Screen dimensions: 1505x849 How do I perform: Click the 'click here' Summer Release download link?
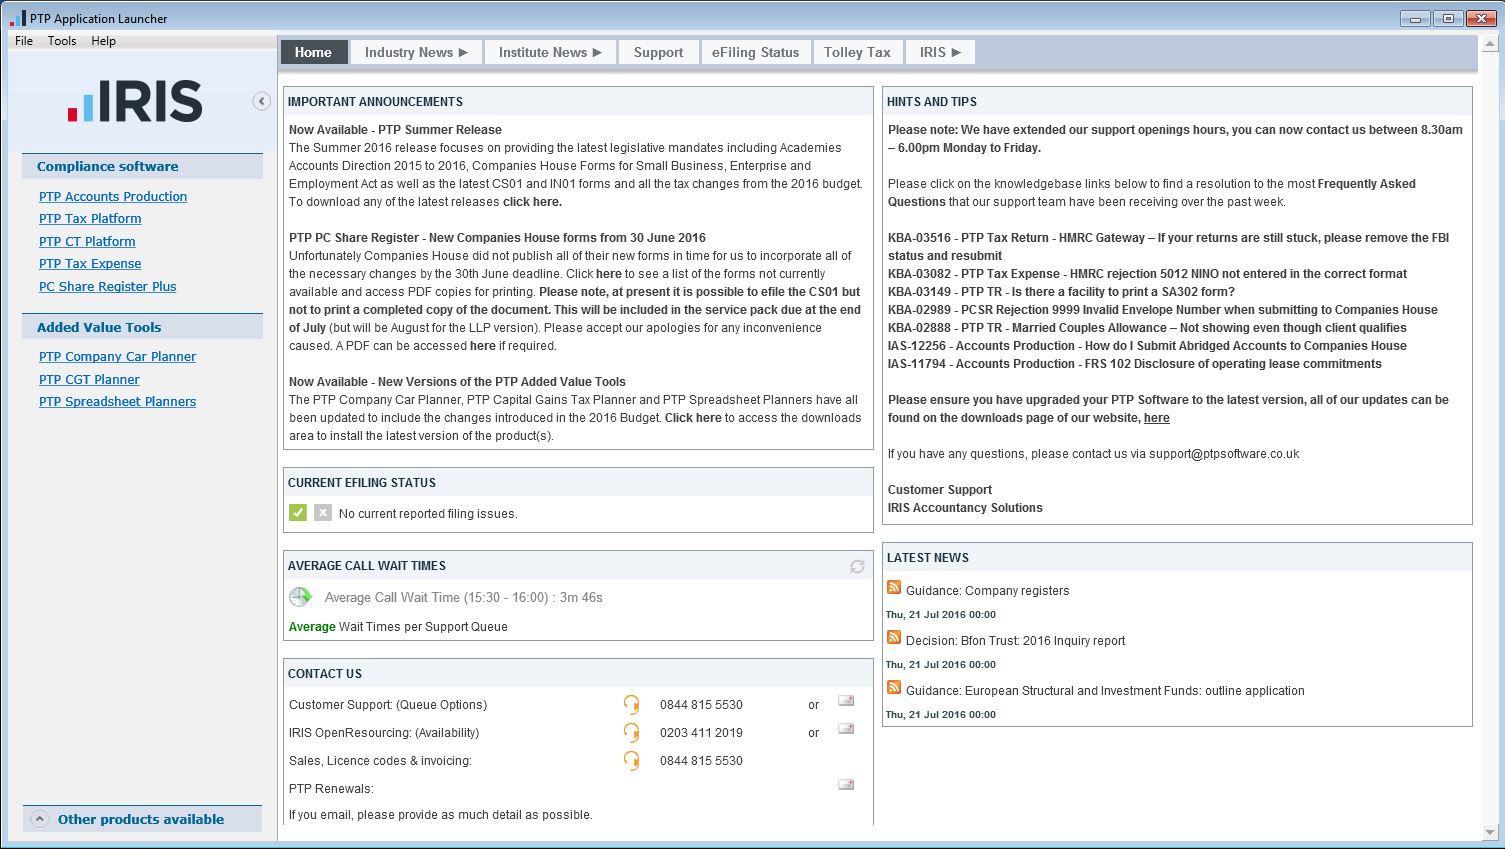tap(532, 202)
